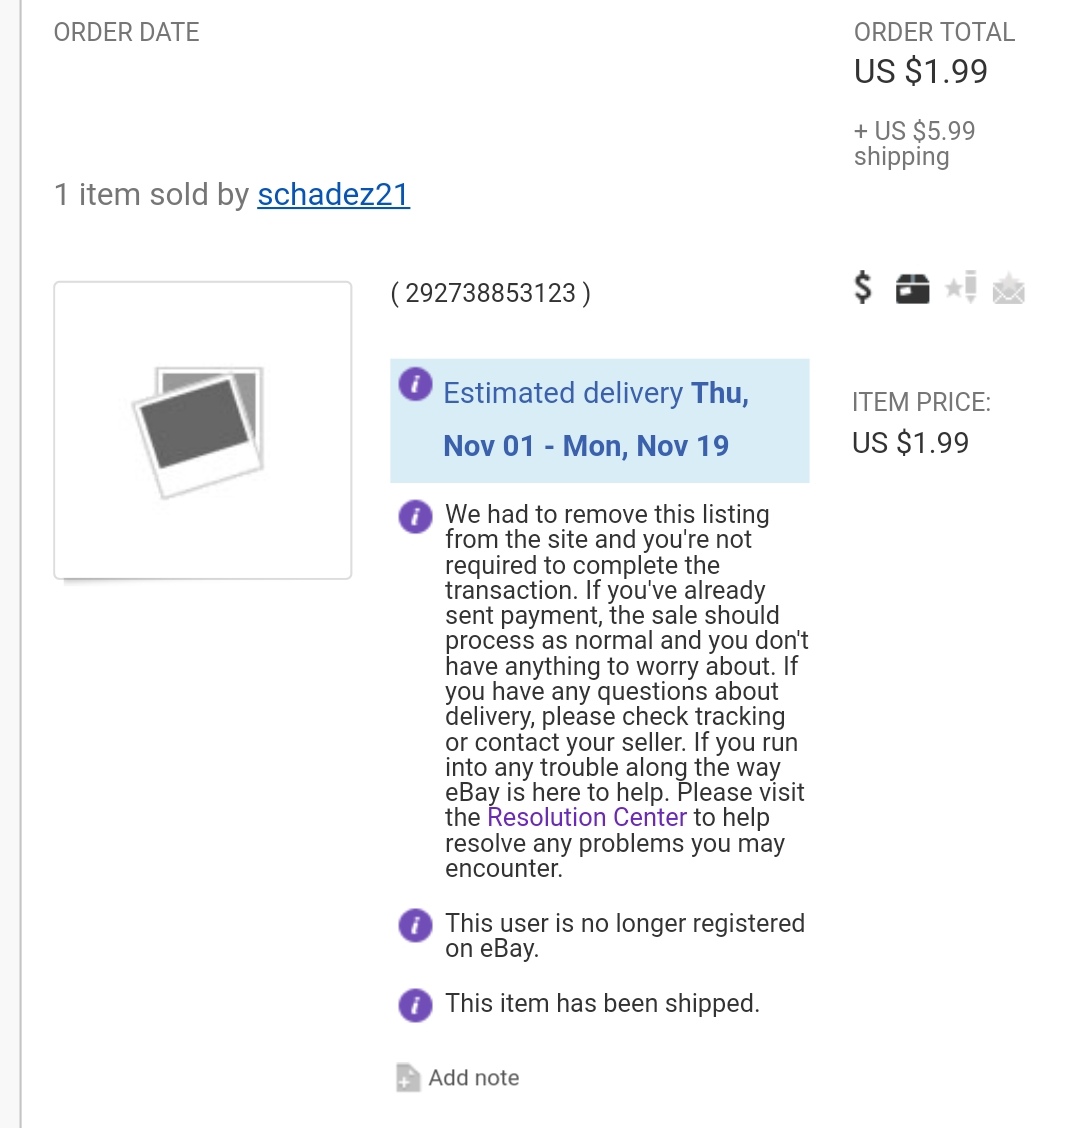Click info icon beside 'item has been shipped'
Screen dimensions: 1080x1128
click(415, 1004)
